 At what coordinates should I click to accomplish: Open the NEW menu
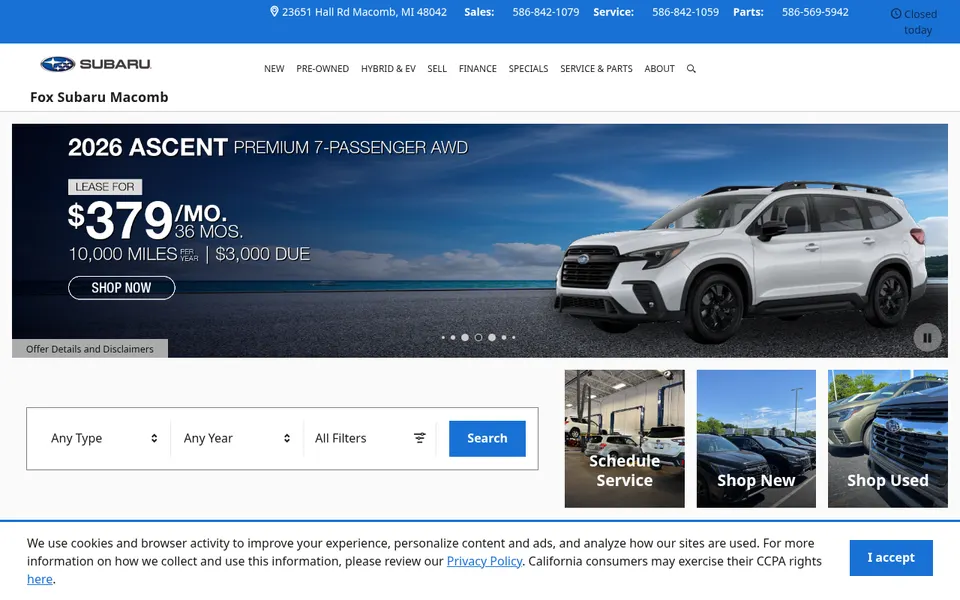point(274,69)
